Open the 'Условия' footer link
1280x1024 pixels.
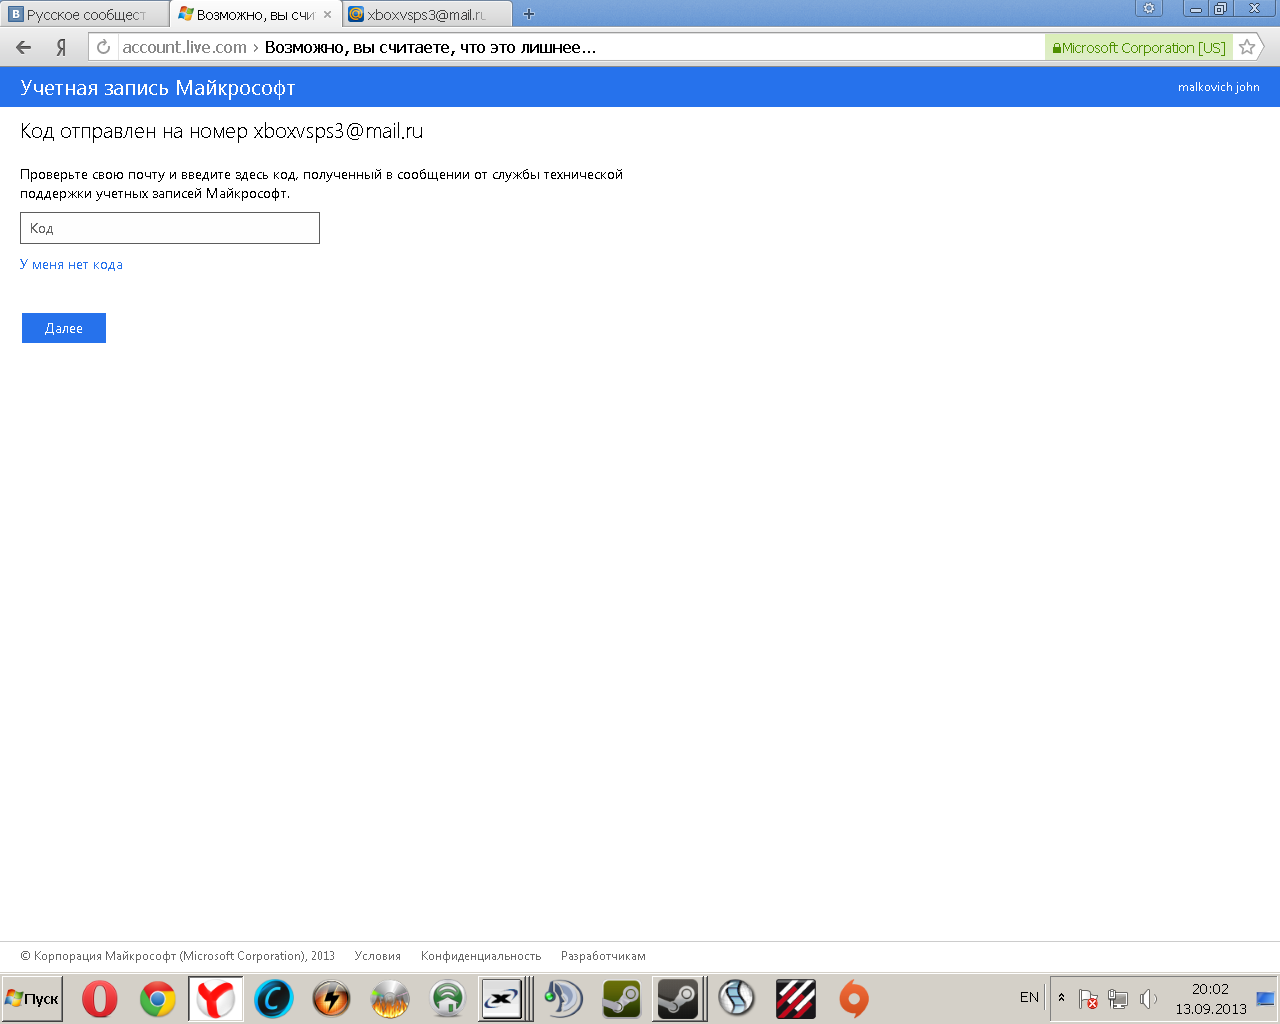click(x=377, y=956)
